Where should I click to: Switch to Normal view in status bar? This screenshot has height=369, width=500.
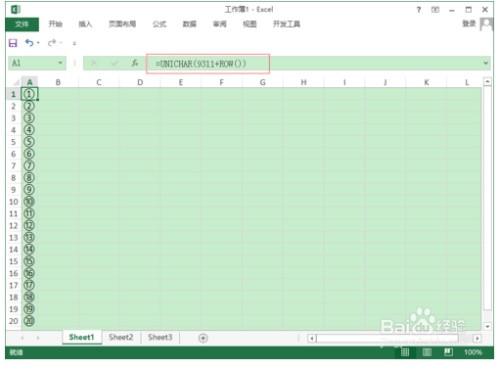(405, 352)
